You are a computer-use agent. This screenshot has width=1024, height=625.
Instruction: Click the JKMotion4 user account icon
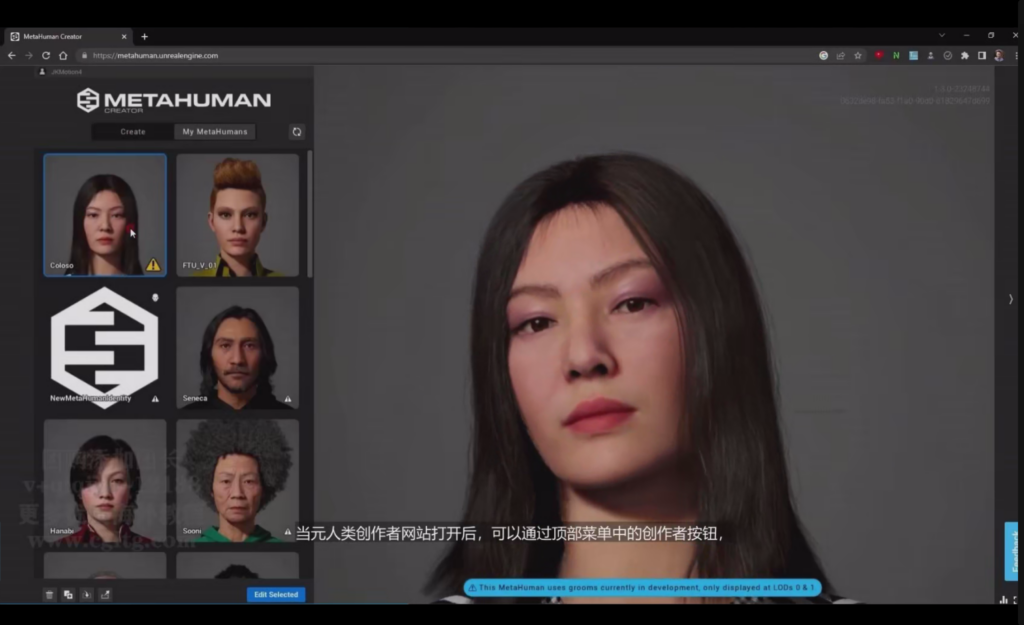click(x=42, y=72)
